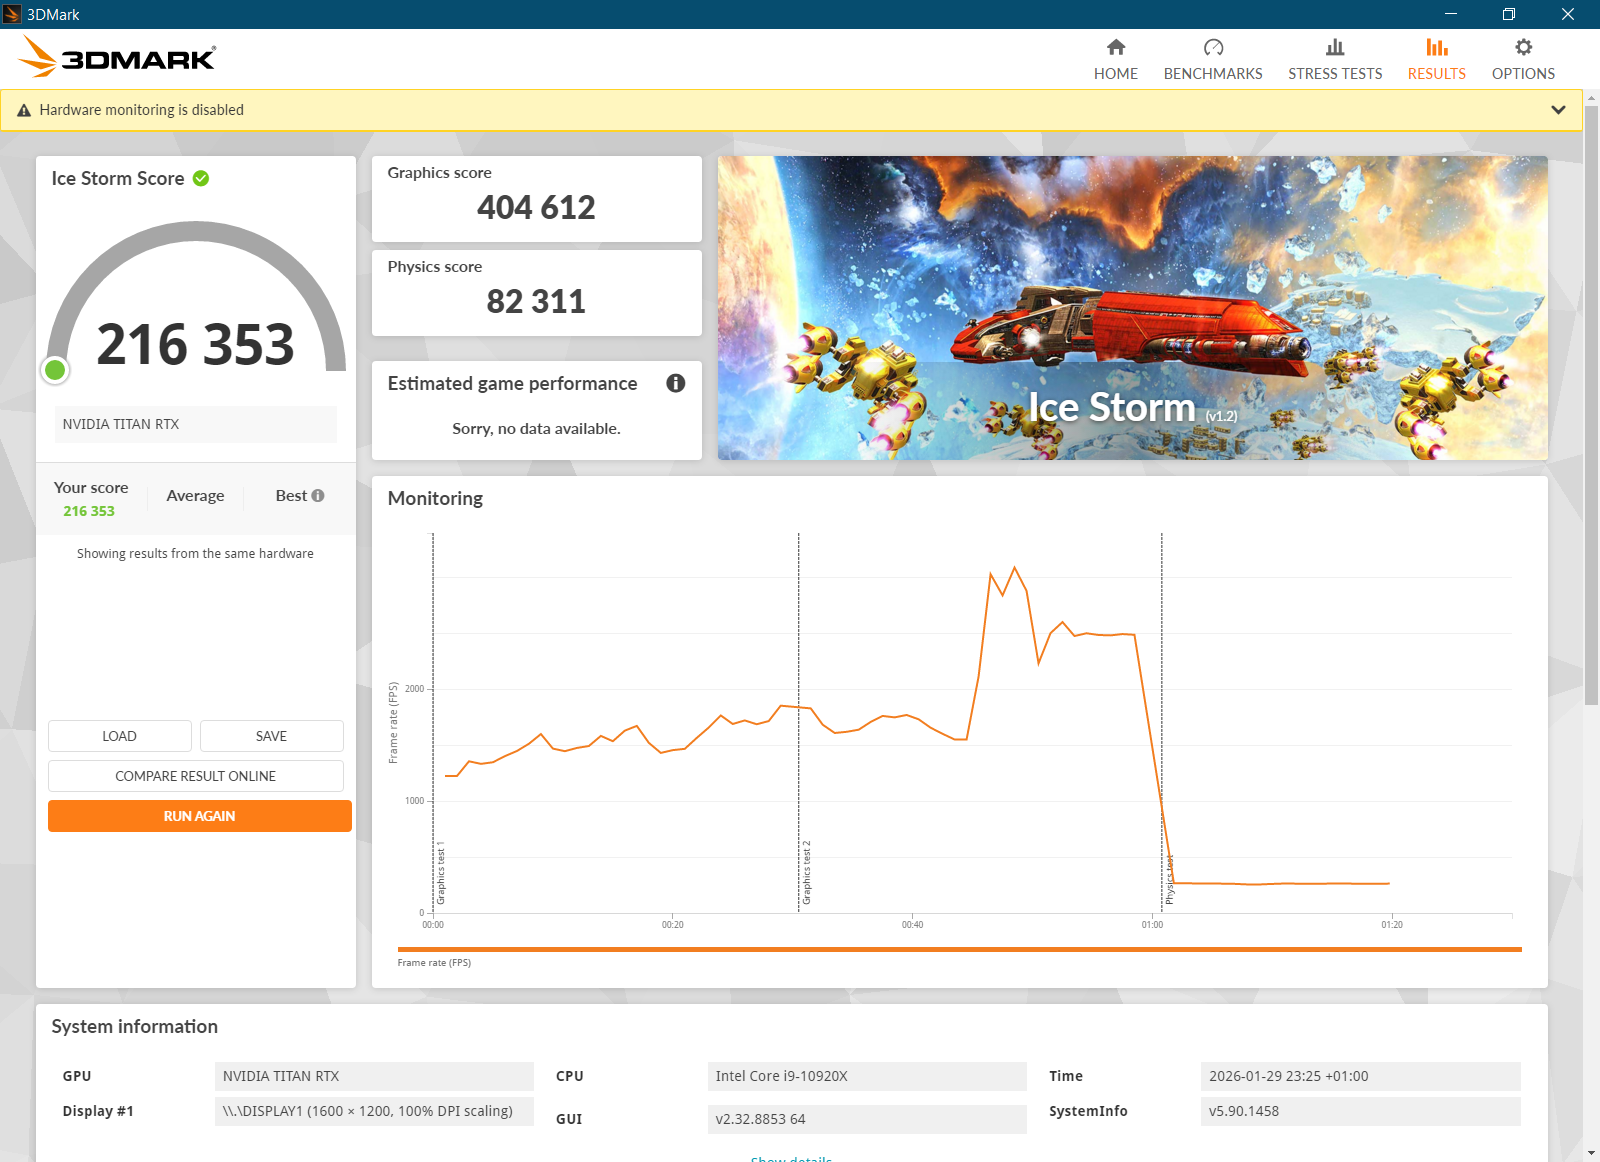
Task: Click the green validation checkmark by Ice Storm Score
Action: pos(201,178)
